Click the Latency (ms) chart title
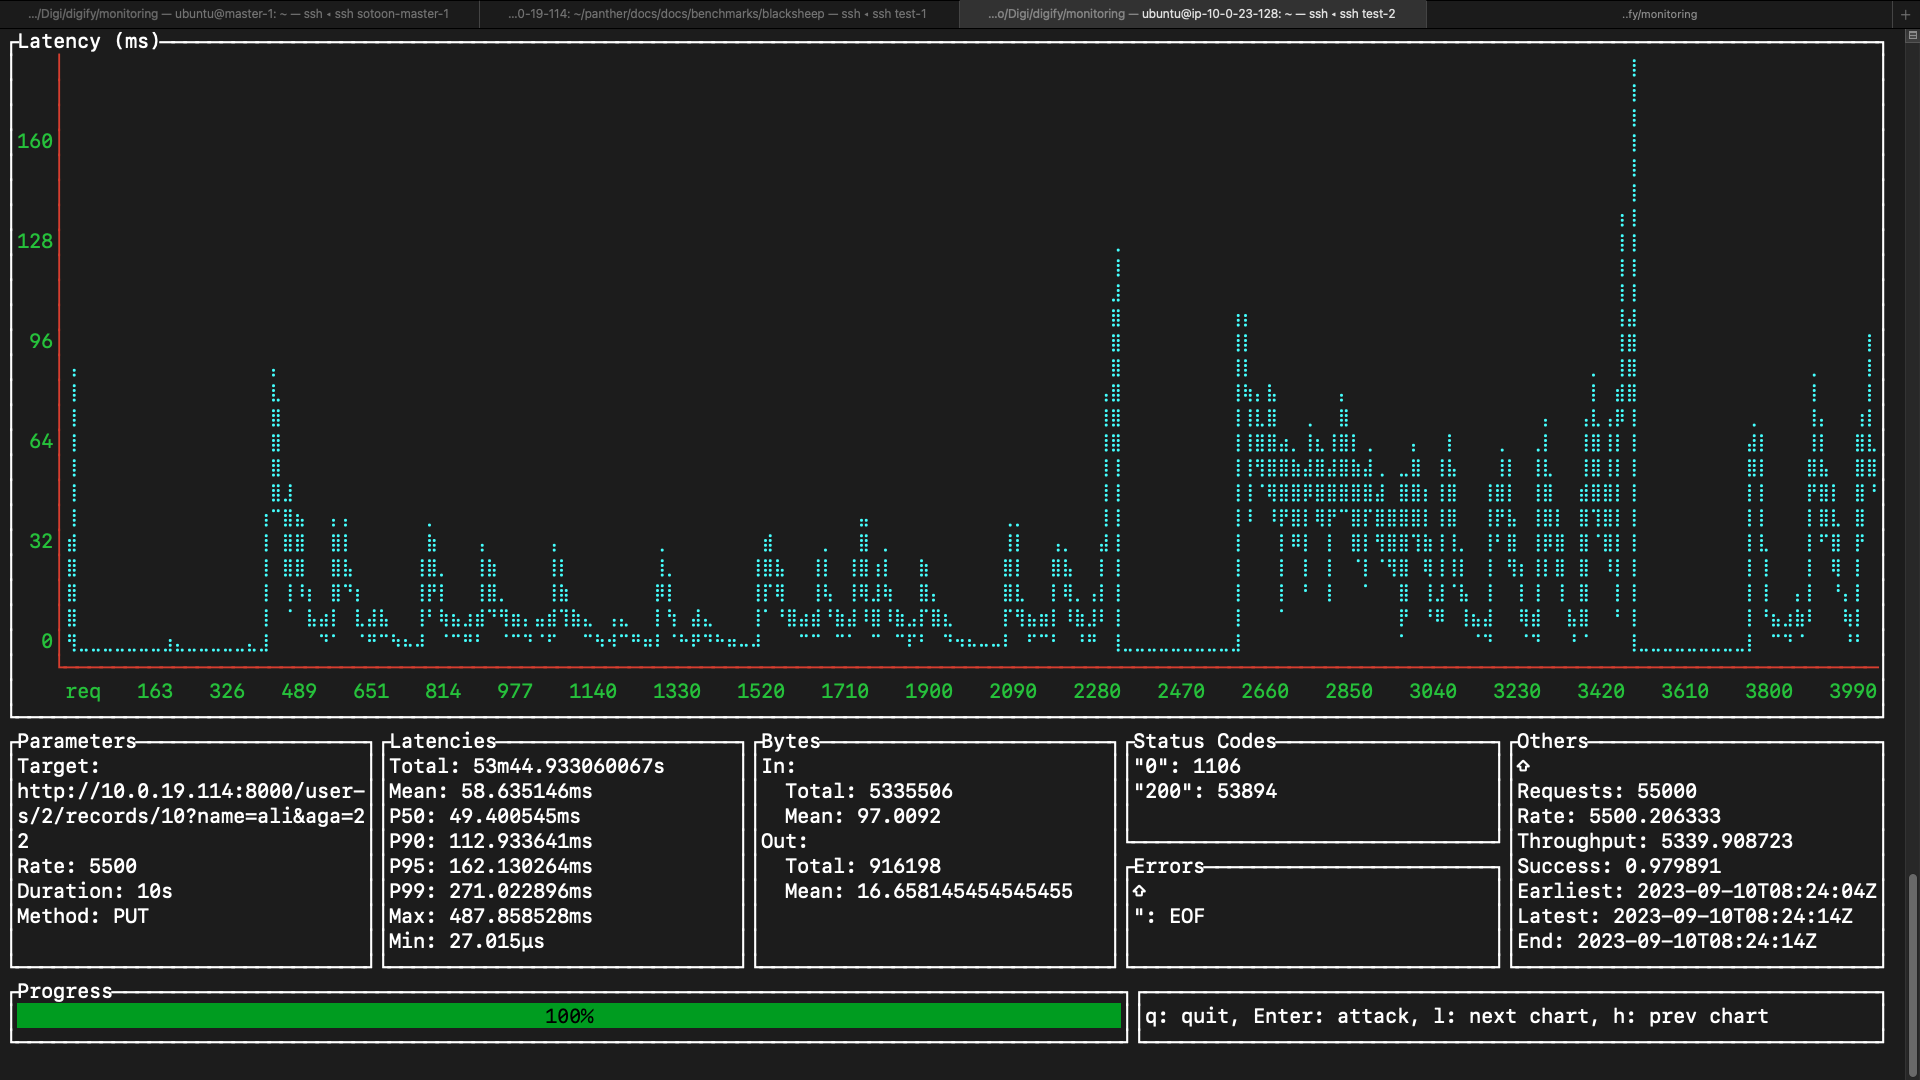 (x=88, y=41)
